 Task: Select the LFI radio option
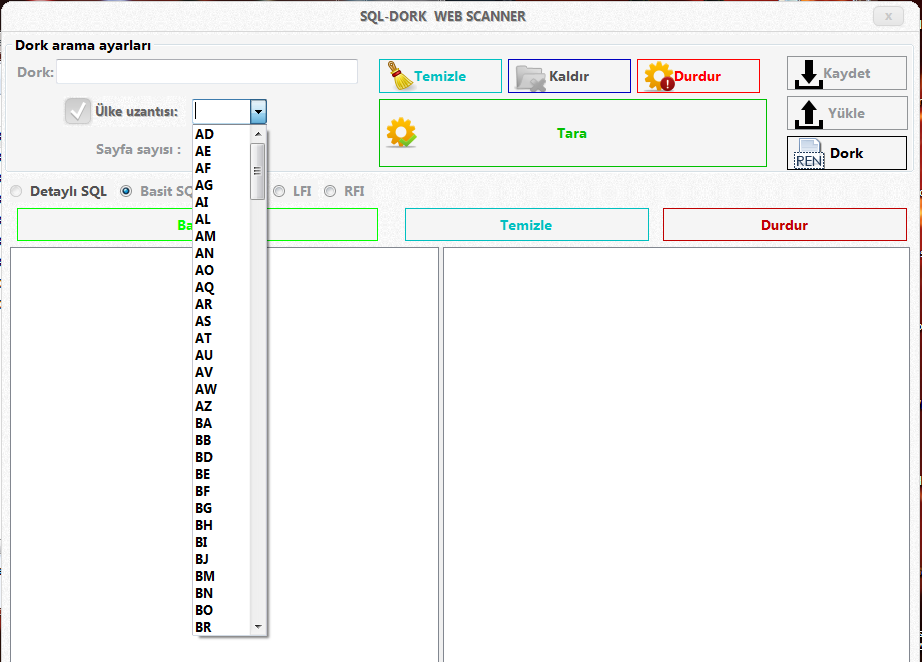tap(279, 191)
